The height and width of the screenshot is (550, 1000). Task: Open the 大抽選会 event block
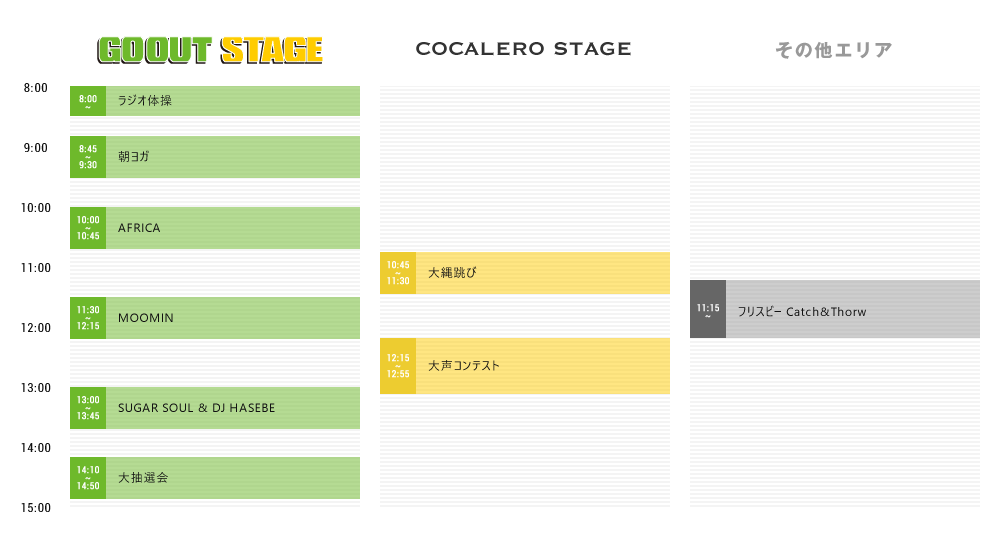[215, 478]
